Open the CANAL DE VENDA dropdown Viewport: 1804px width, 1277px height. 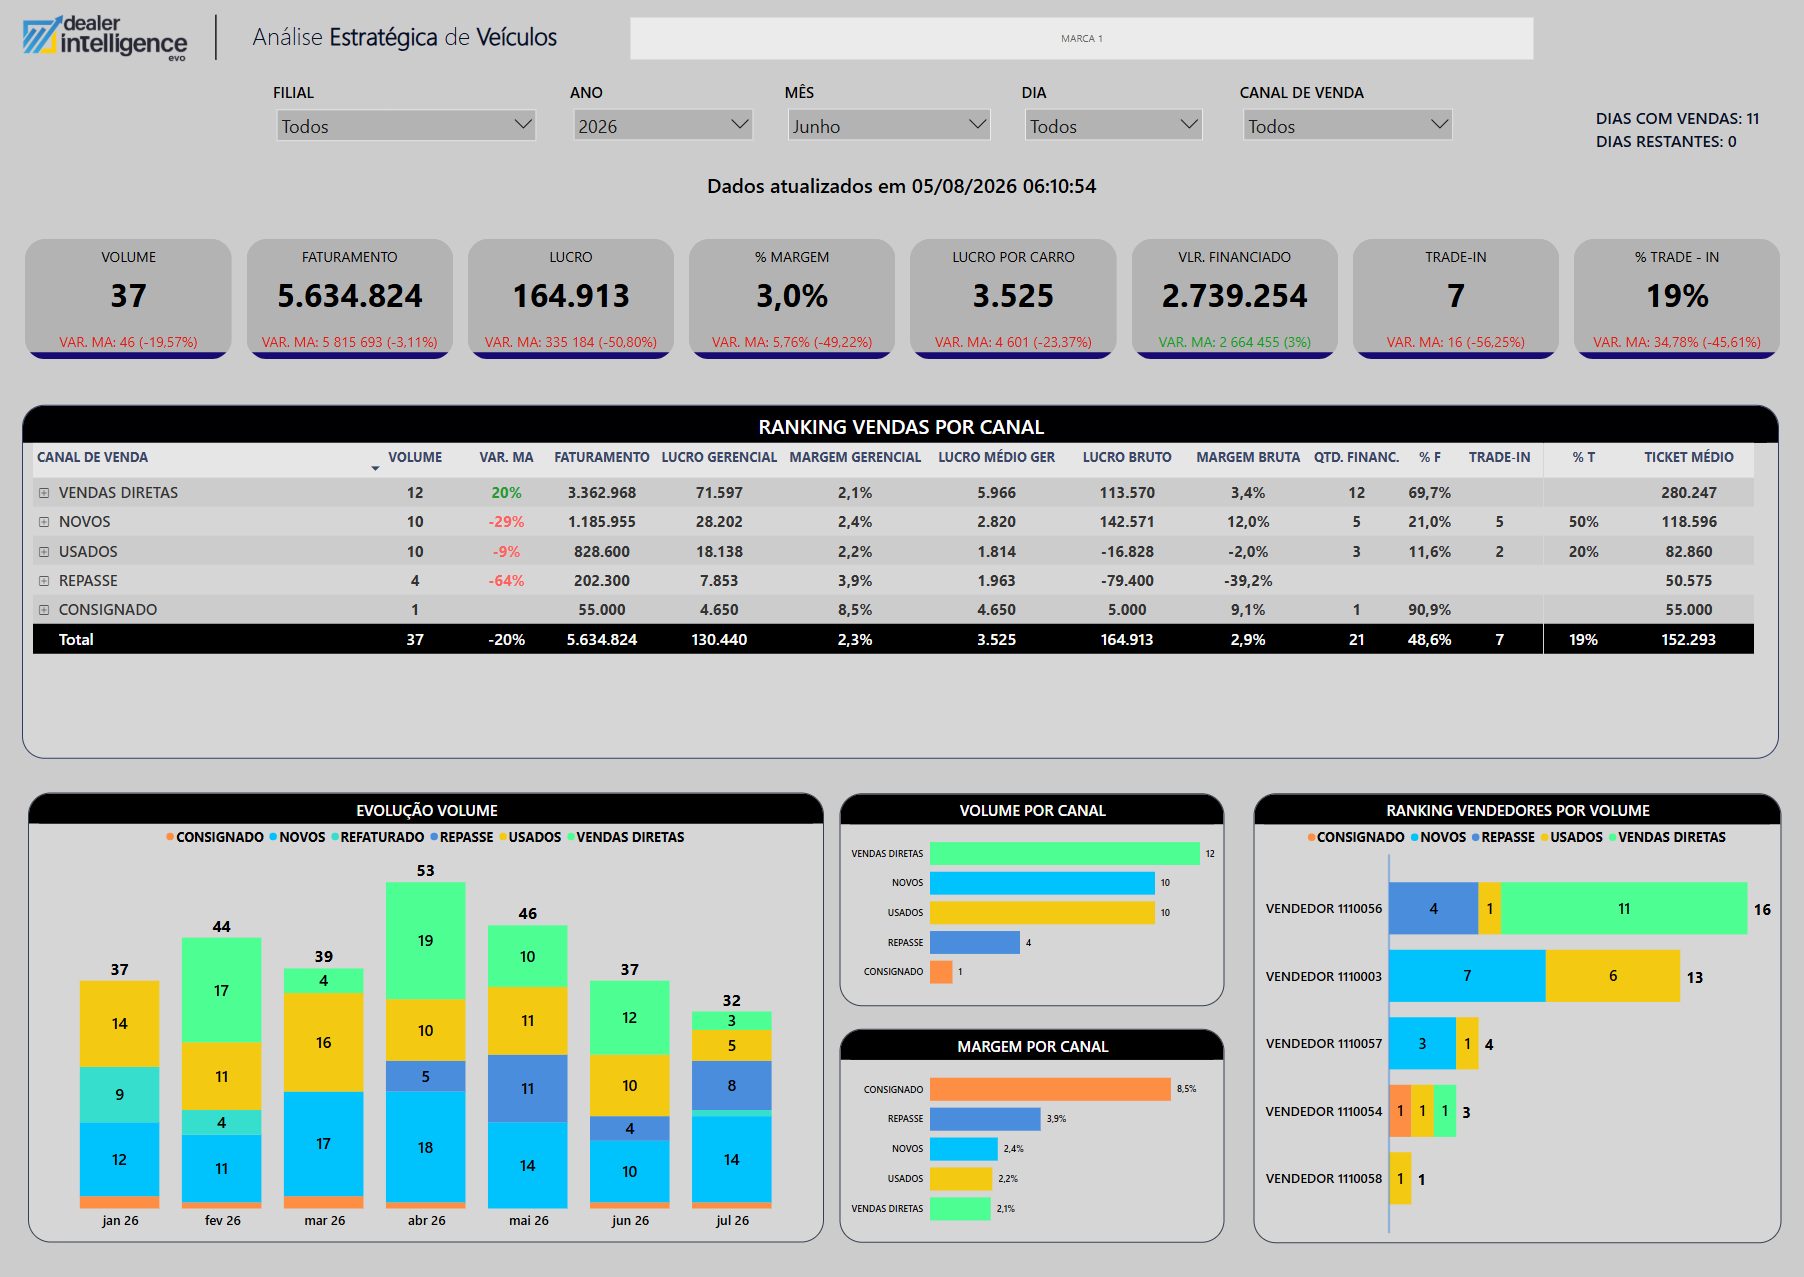point(1348,126)
